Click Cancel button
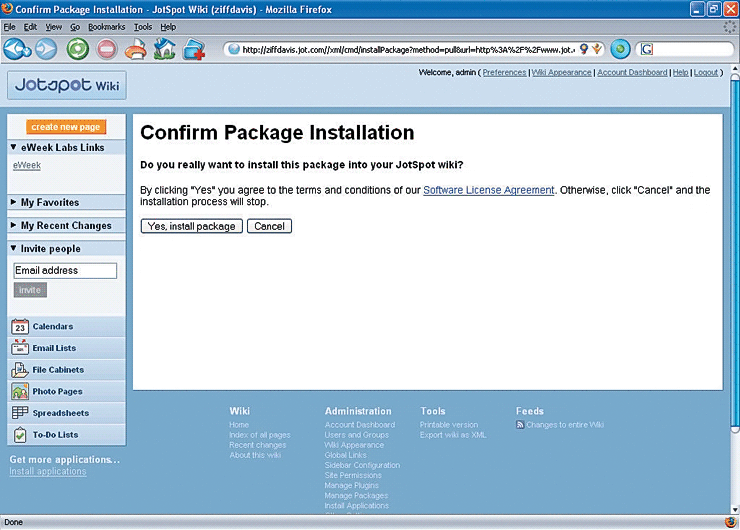This screenshot has width=740, height=530. (x=269, y=226)
